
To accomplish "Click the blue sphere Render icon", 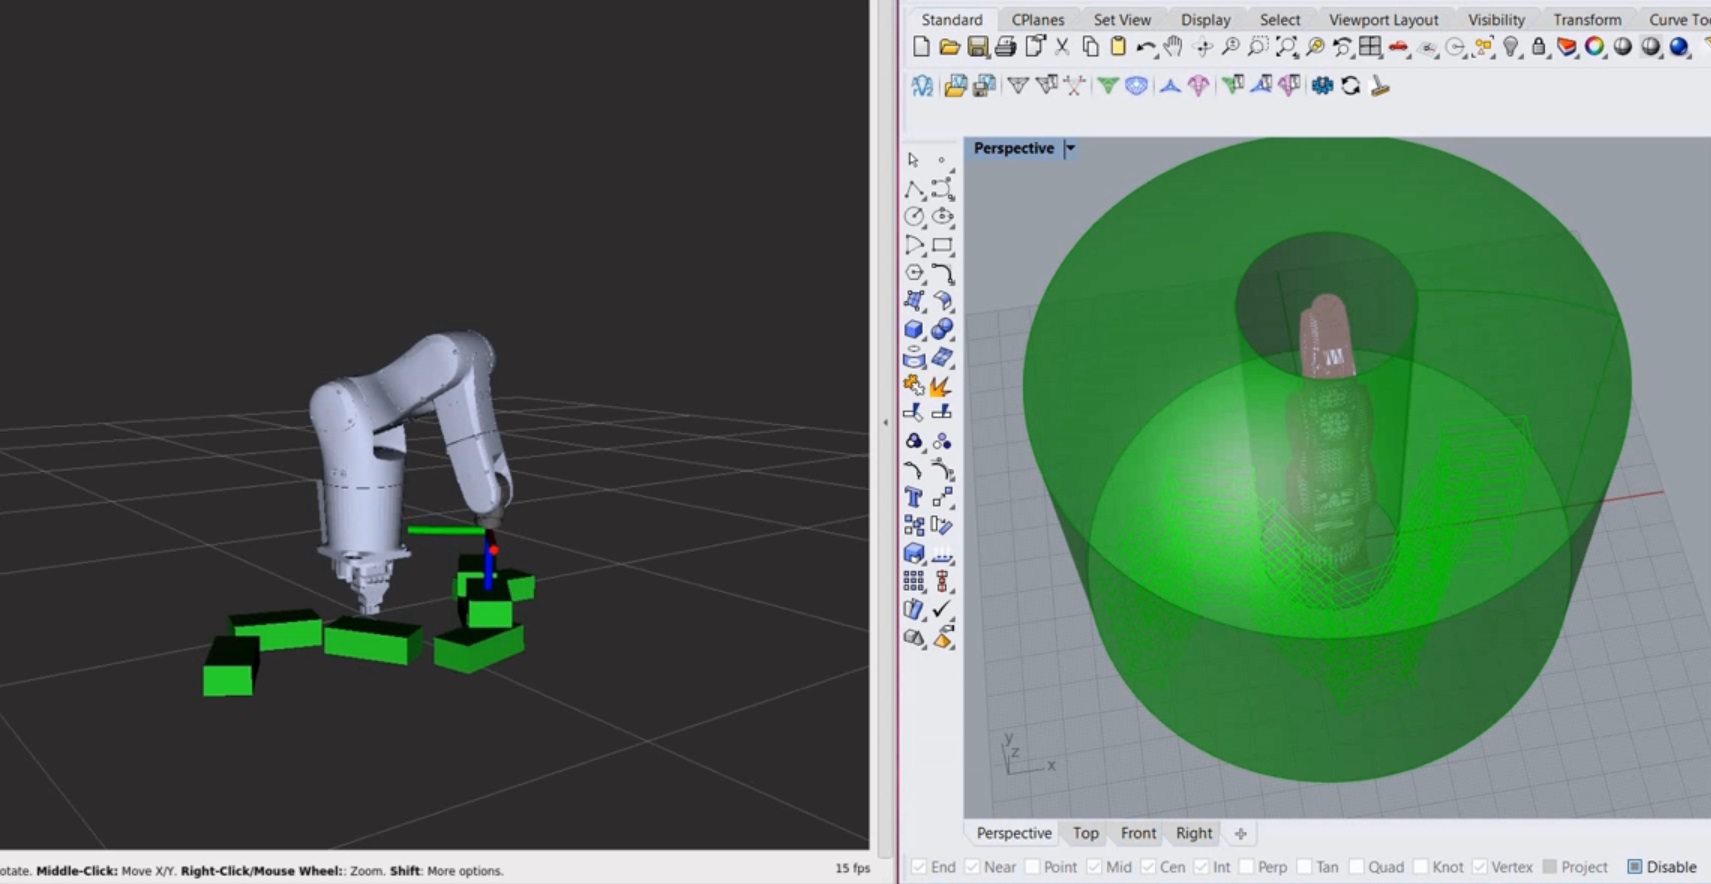I will coord(1679,46).
